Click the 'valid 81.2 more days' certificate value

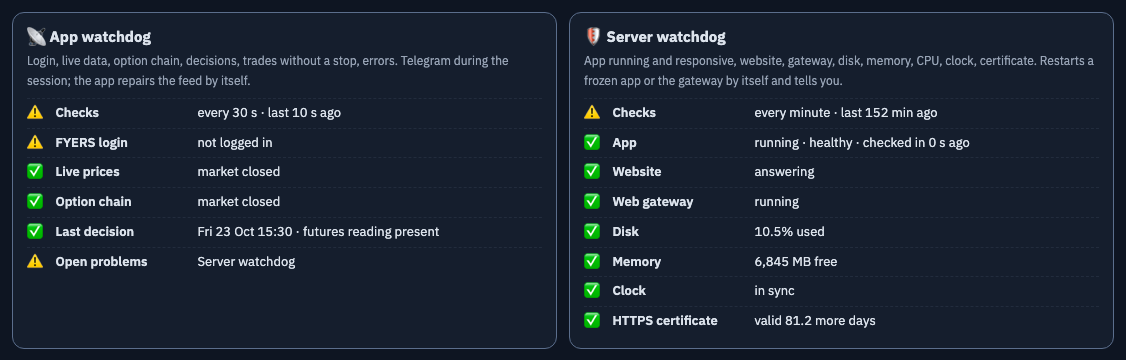814,320
